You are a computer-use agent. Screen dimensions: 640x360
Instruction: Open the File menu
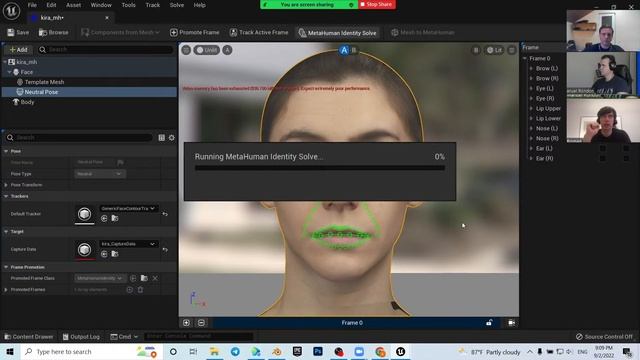[32, 5]
